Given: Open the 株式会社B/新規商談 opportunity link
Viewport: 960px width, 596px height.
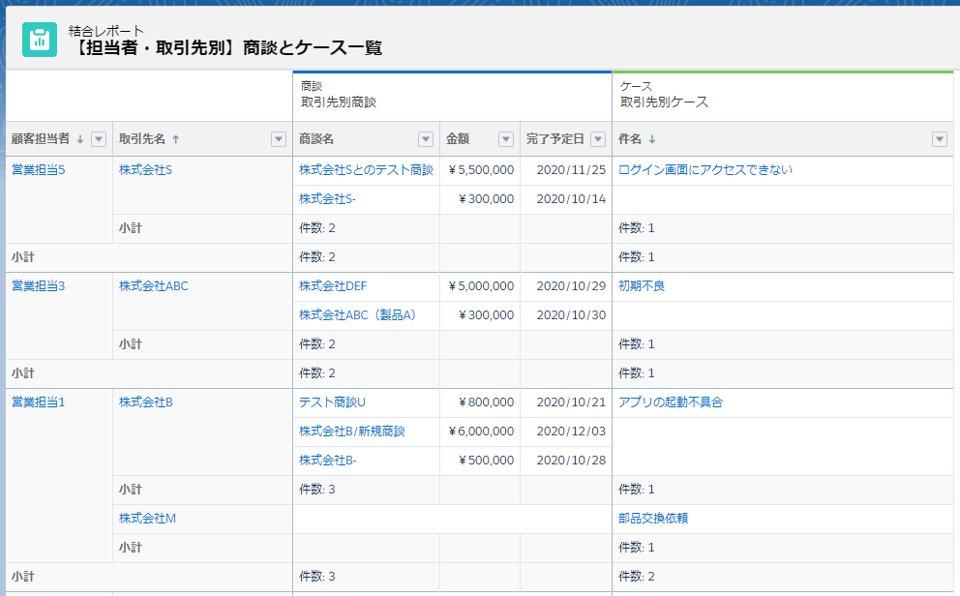Looking at the screenshot, I should coord(351,432).
